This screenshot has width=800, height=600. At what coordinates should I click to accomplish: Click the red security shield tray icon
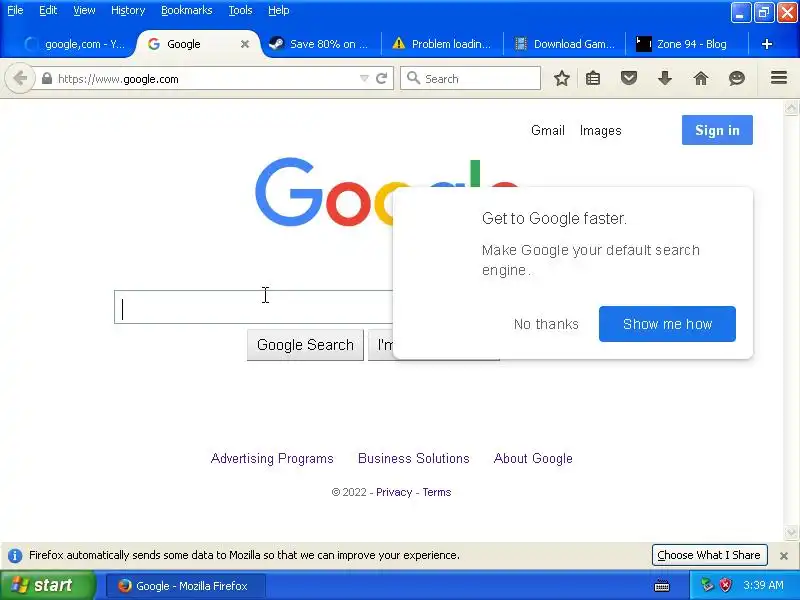click(726, 585)
